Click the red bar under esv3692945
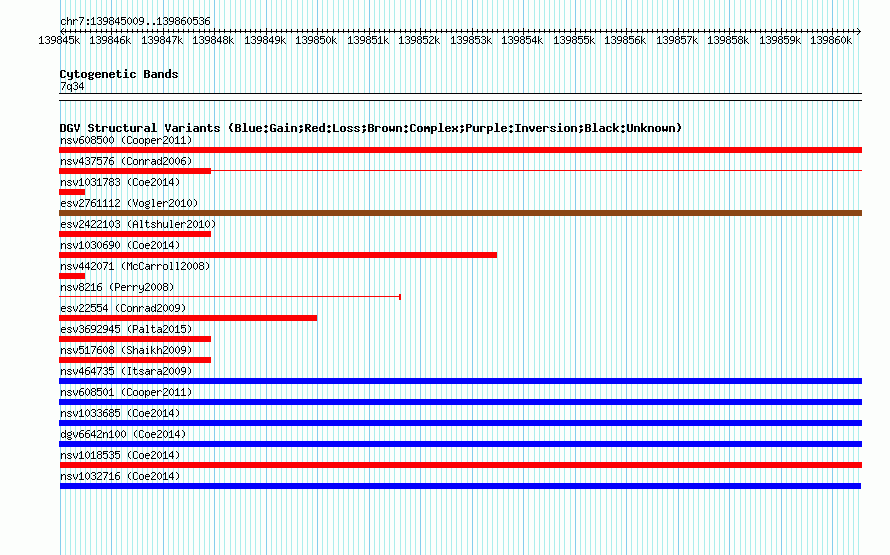Image resolution: width=890 pixels, height=555 pixels. click(x=135, y=339)
